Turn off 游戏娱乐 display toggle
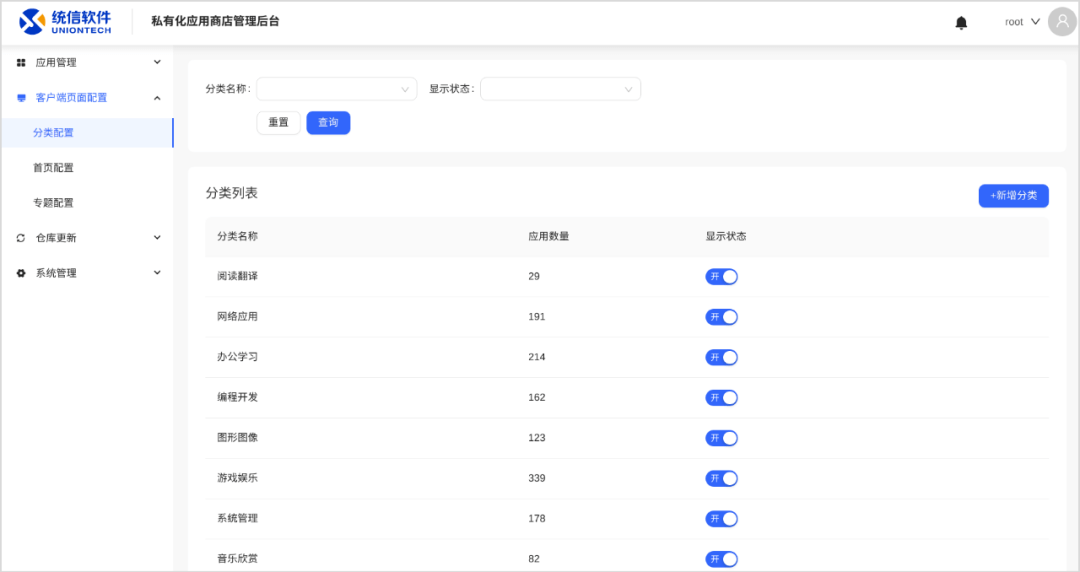The height and width of the screenshot is (572, 1080). pyautogui.click(x=721, y=478)
